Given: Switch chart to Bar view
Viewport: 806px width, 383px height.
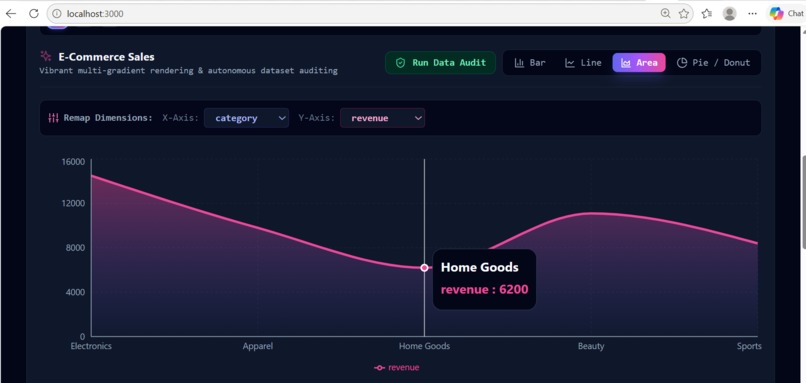Looking at the screenshot, I should click(x=530, y=63).
